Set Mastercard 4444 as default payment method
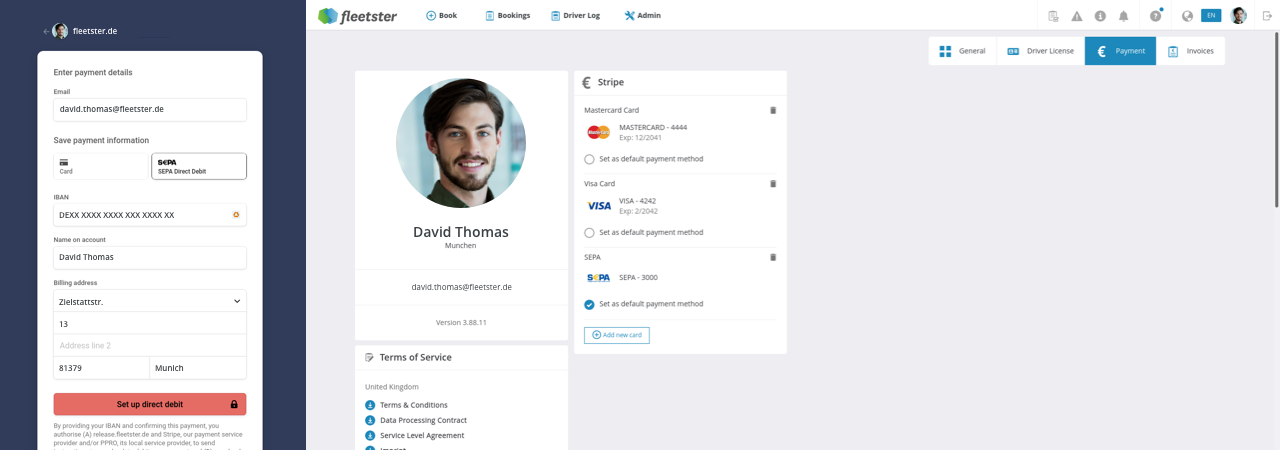Screen dimensions: 1280x450 (x=589, y=159)
